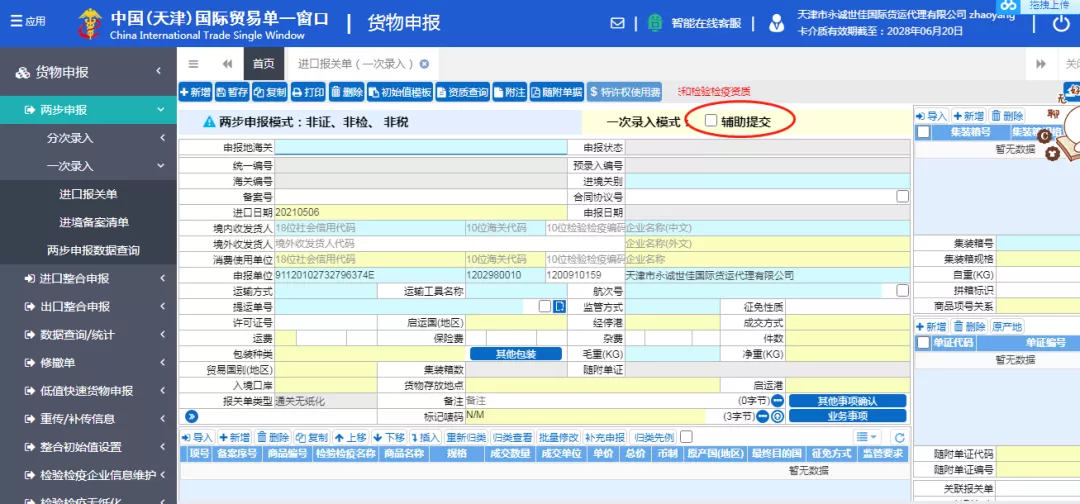Click the expand icon in 备注 row
This screenshot has width=1080, height=504.
click(778, 401)
